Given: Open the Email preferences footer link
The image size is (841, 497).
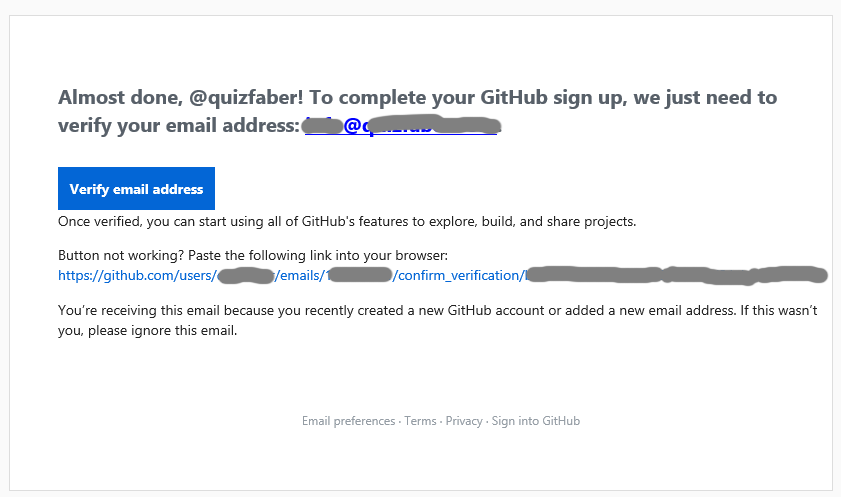Looking at the screenshot, I should [x=348, y=421].
